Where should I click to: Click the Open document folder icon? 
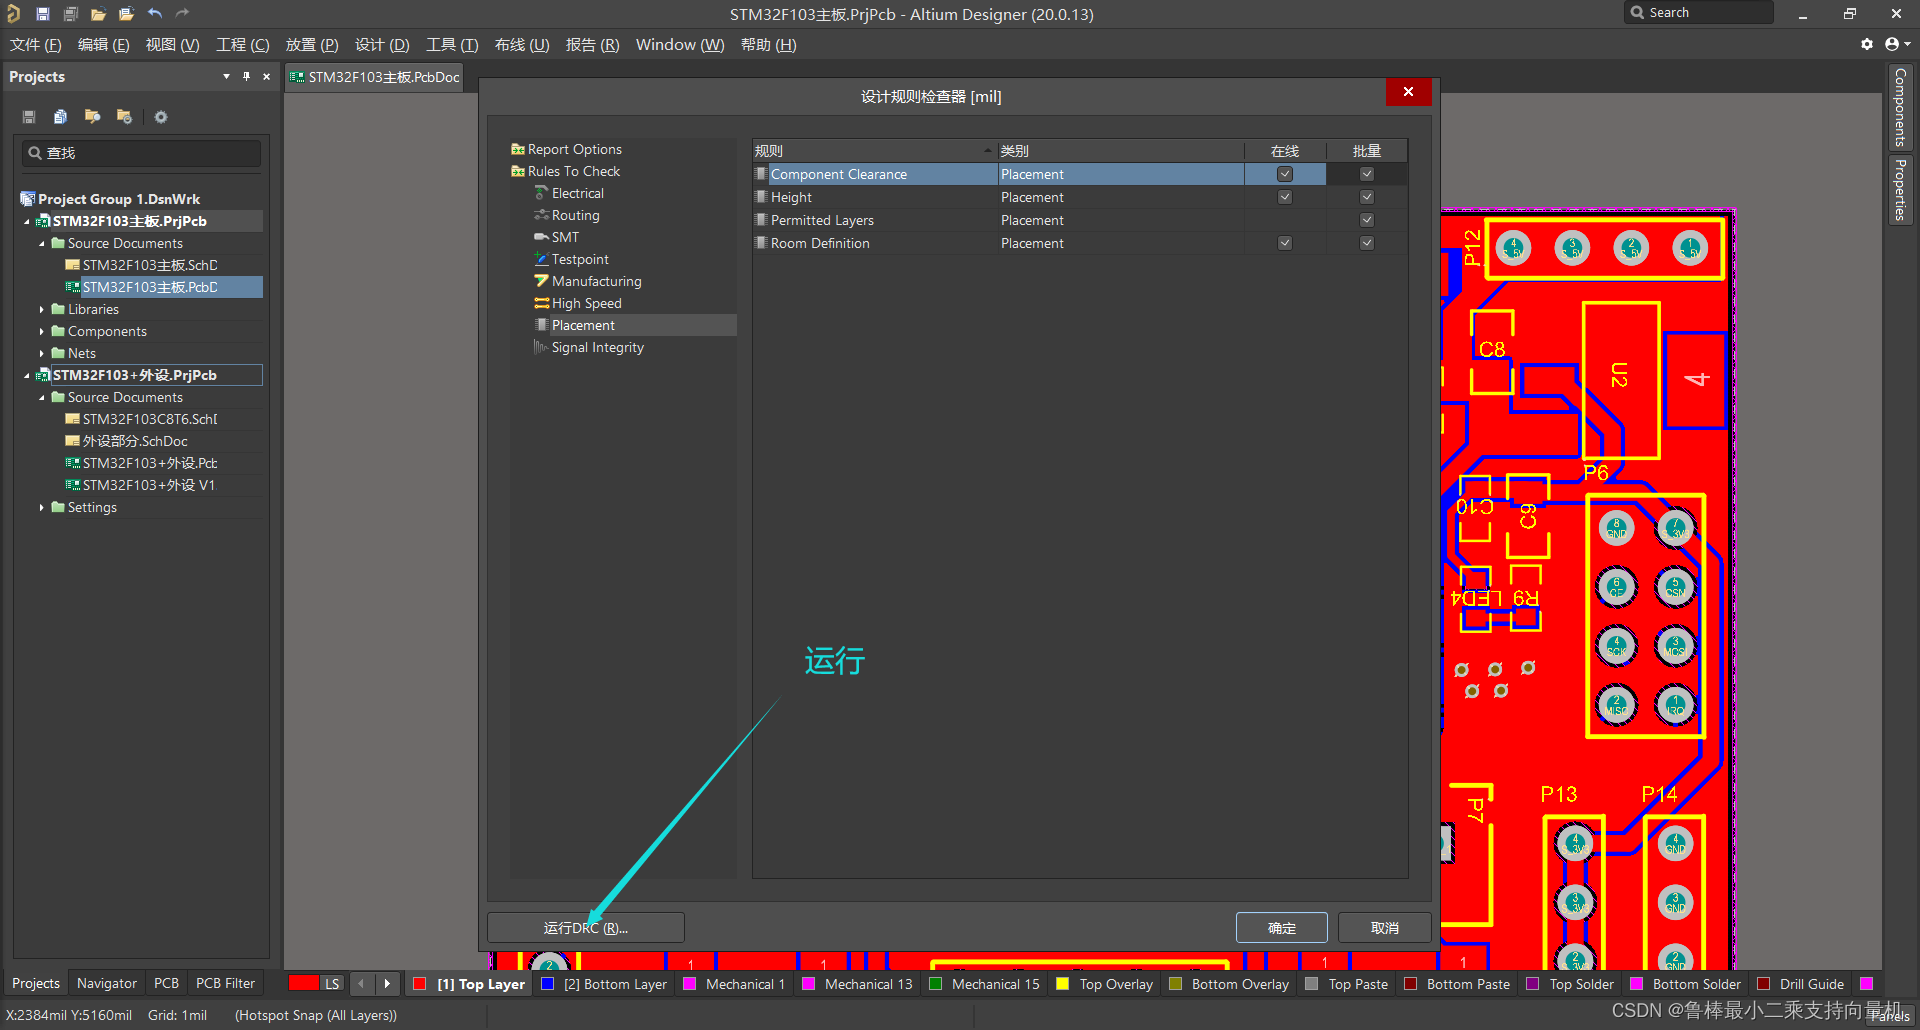tap(98, 14)
